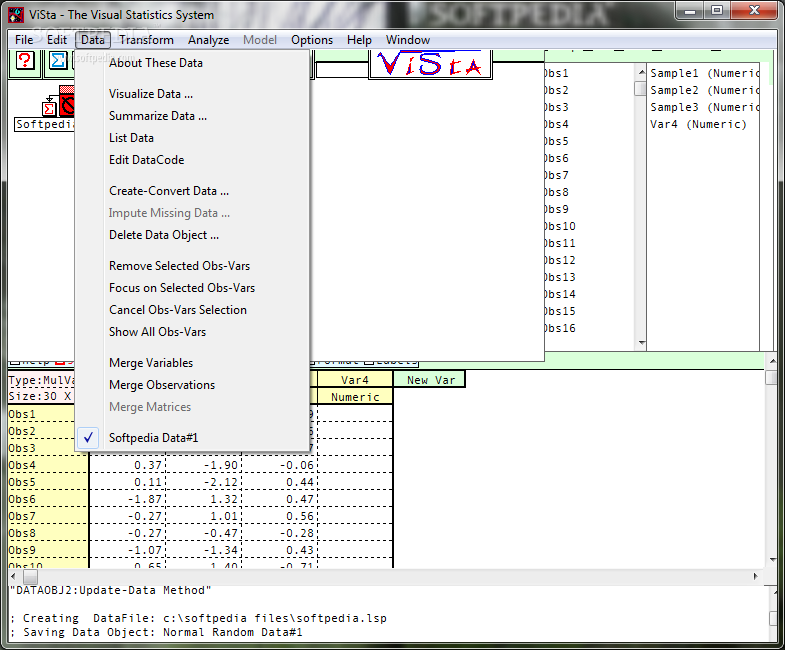This screenshot has height=650, width=785.
Task: Select the red Softpedia data object icon
Action: pos(67,102)
